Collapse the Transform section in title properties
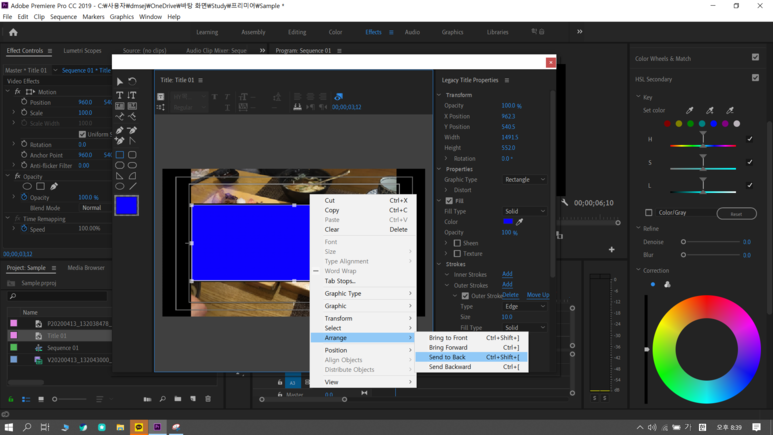The width and height of the screenshot is (773, 435). coord(439,95)
